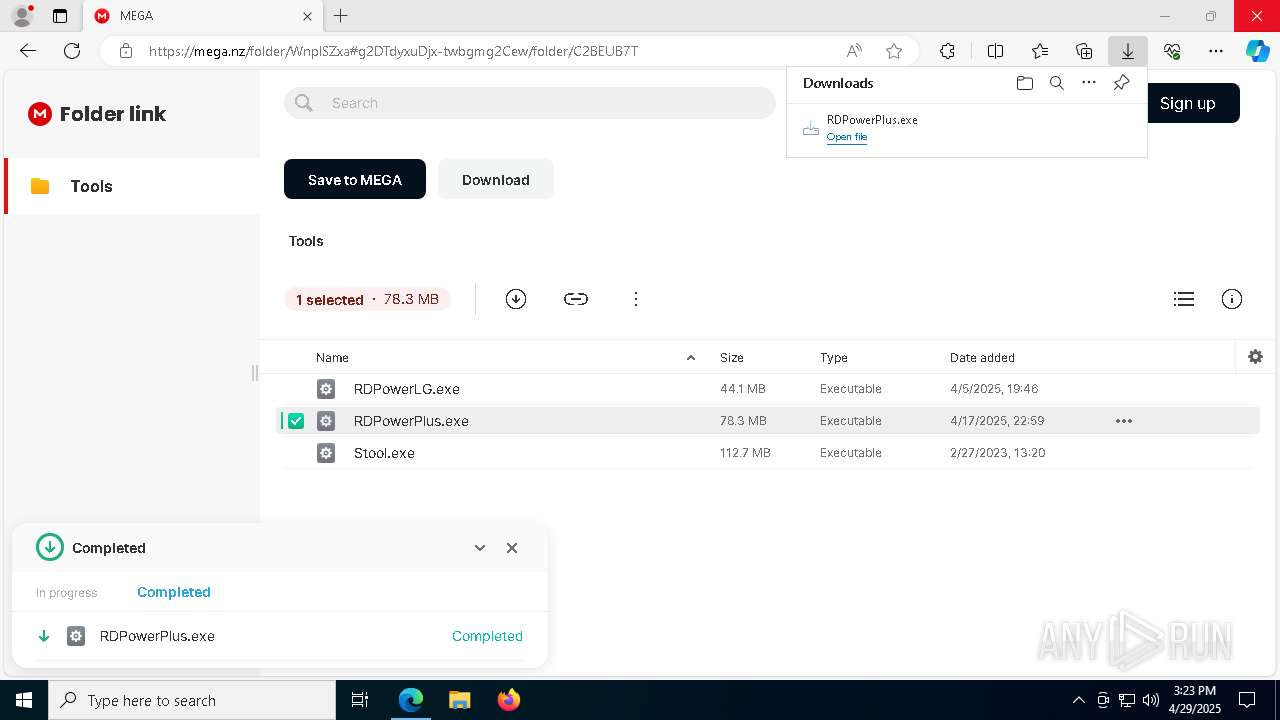Image resolution: width=1280 pixels, height=720 pixels.
Task: Click the address bar URL
Action: tap(393, 51)
